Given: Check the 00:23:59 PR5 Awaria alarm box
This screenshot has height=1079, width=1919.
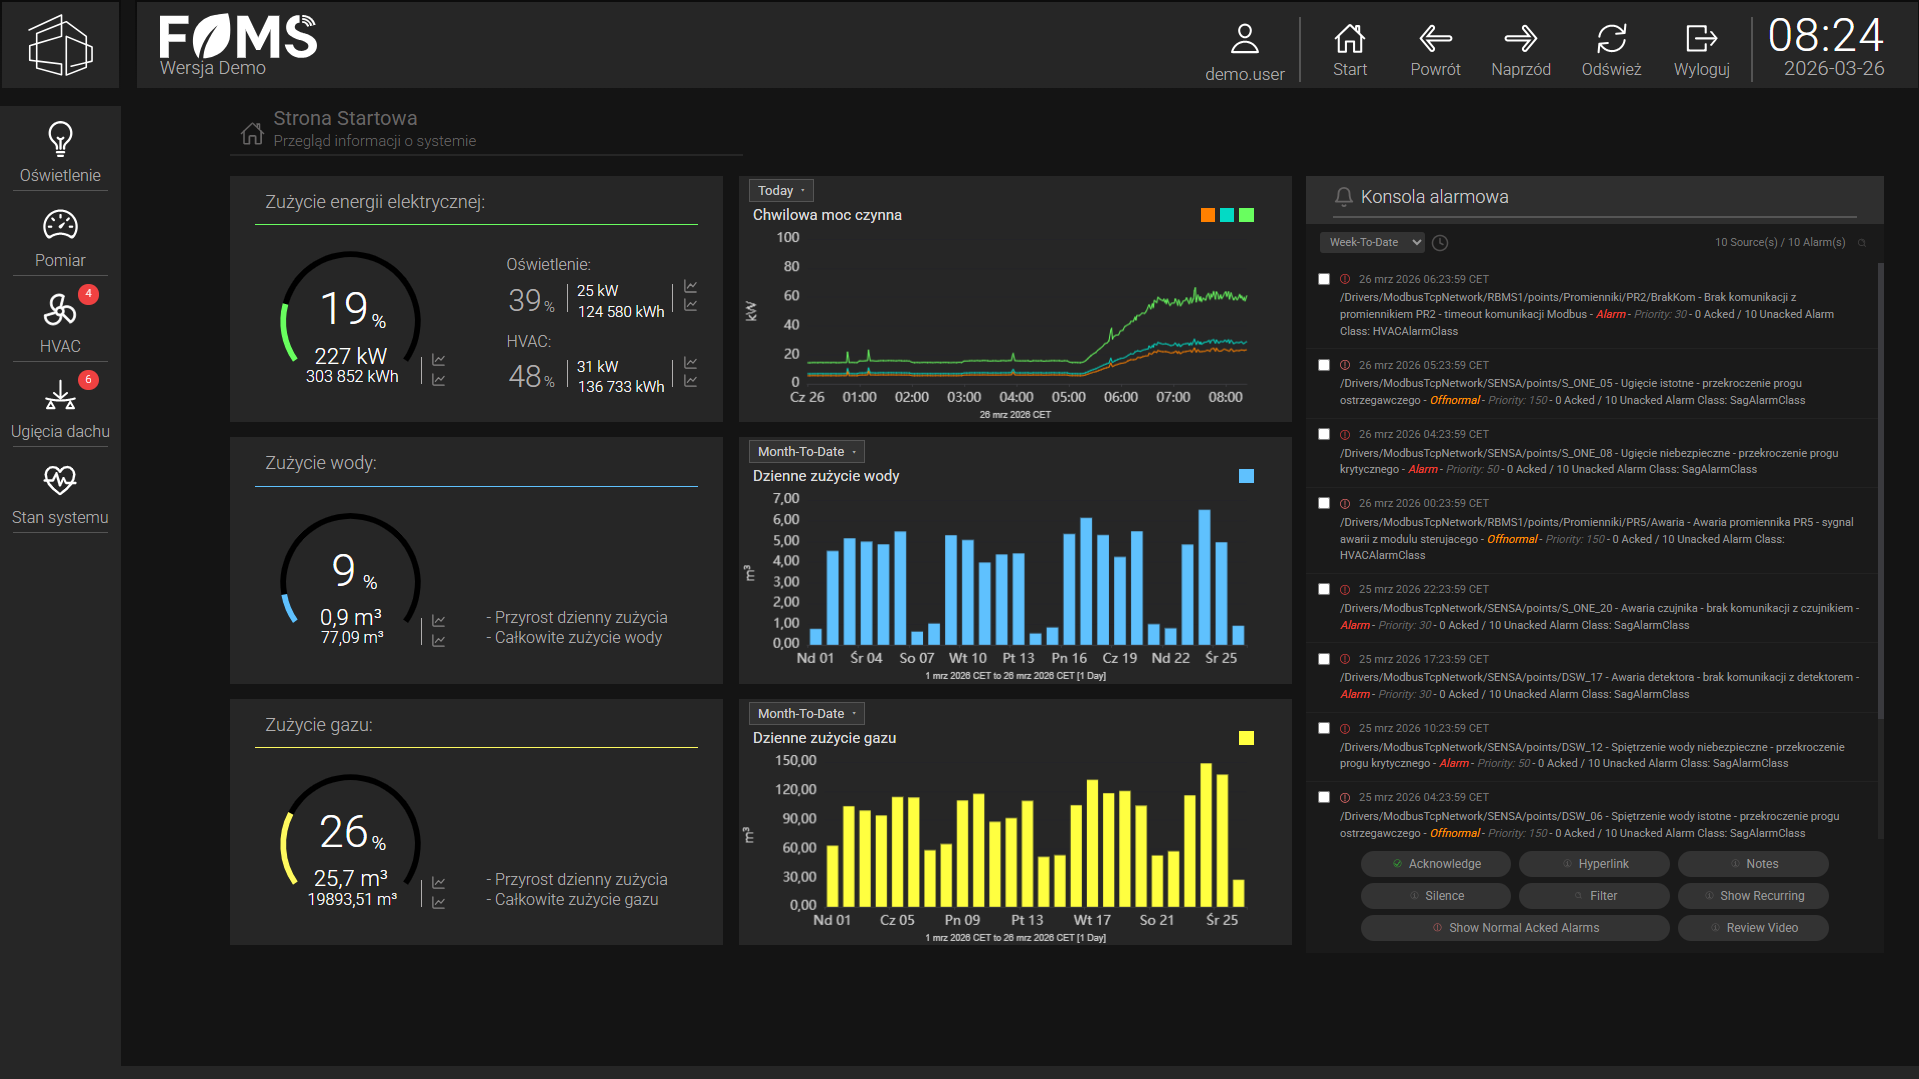Looking at the screenshot, I should [x=1324, y=504].
